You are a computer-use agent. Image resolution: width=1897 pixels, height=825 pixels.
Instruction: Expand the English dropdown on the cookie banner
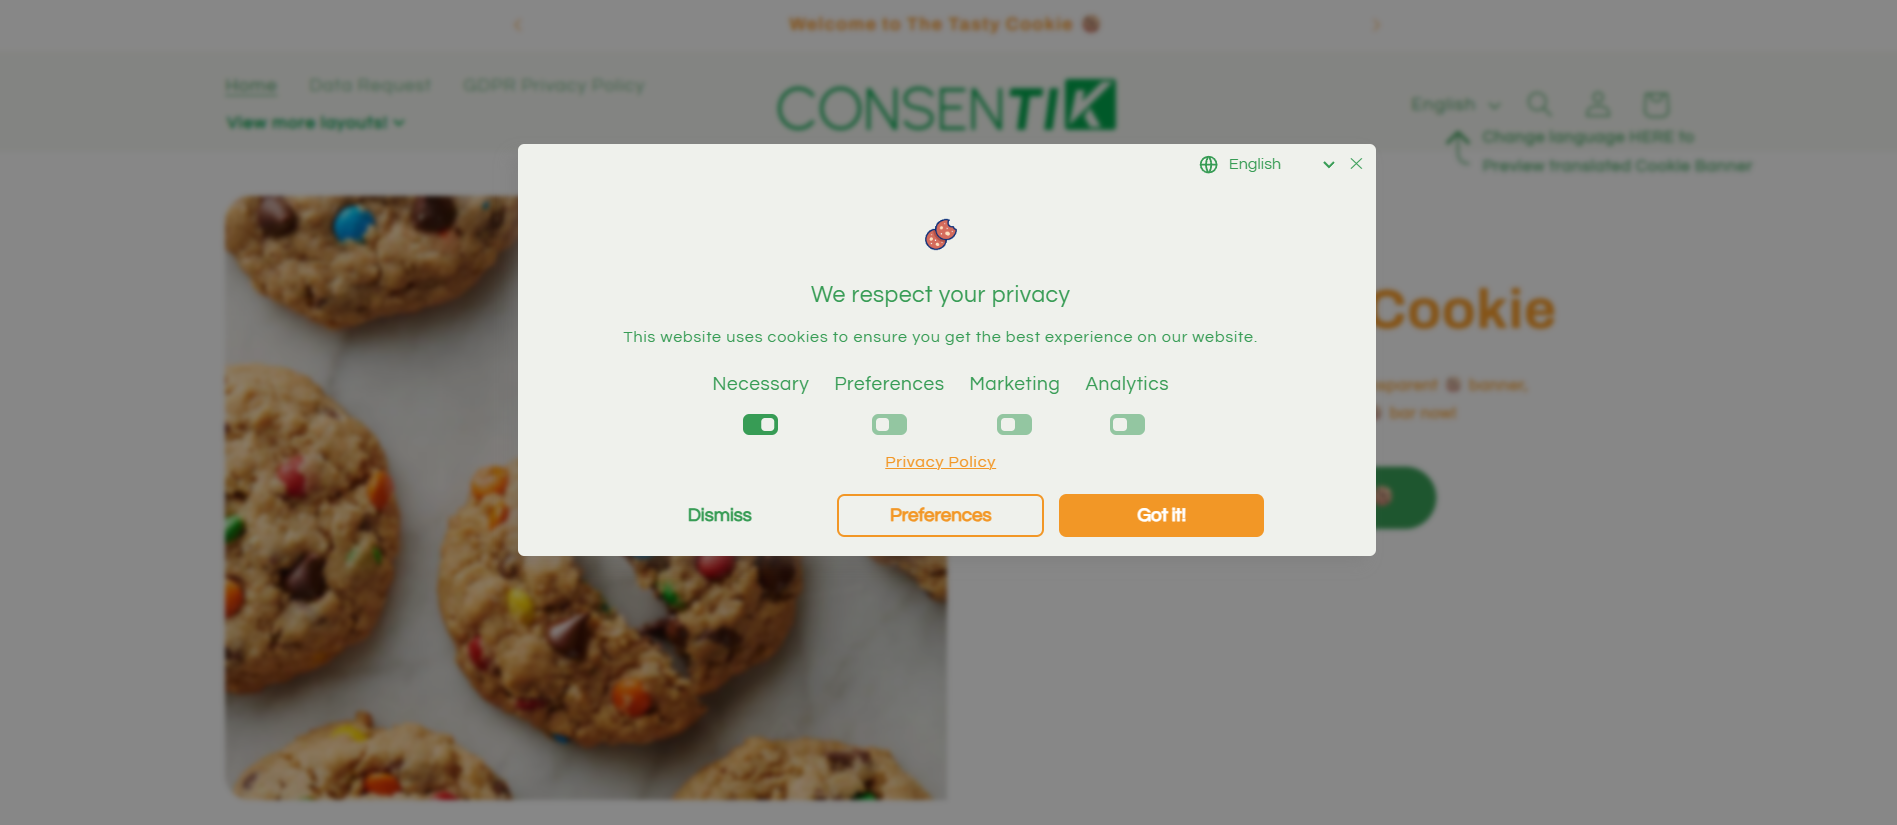tap(1328, 164)
